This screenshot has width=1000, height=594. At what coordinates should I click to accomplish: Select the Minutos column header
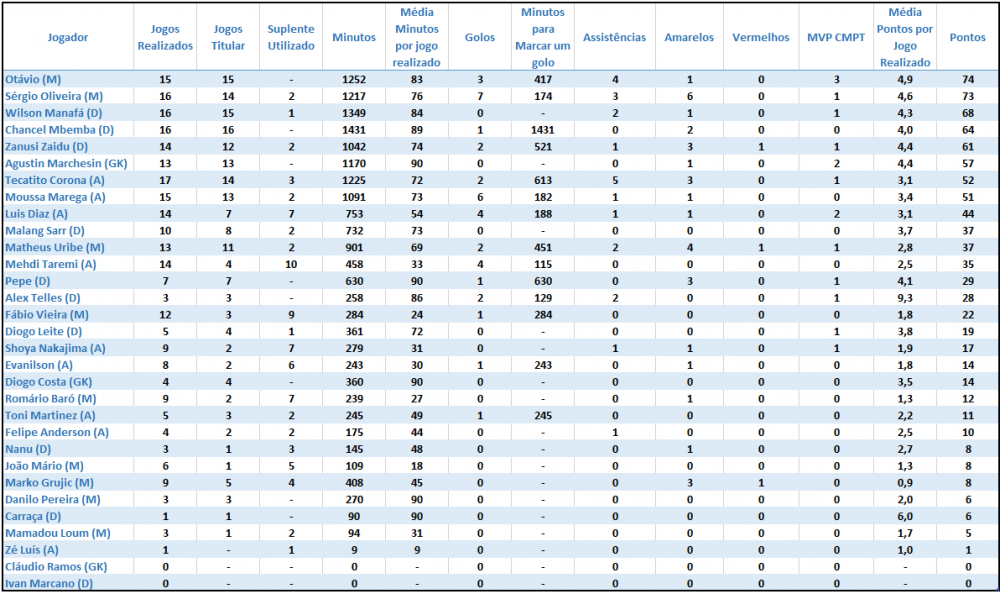point(354,37)
